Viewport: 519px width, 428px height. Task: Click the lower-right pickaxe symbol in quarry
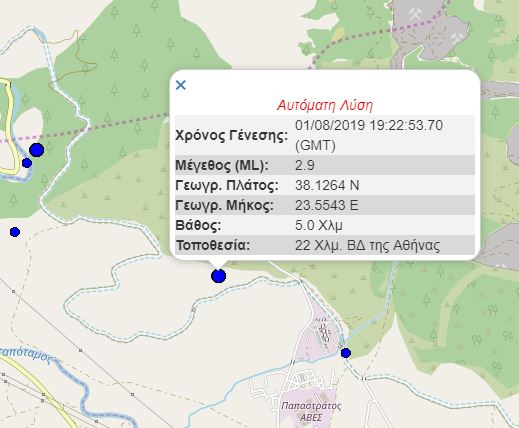458,38
